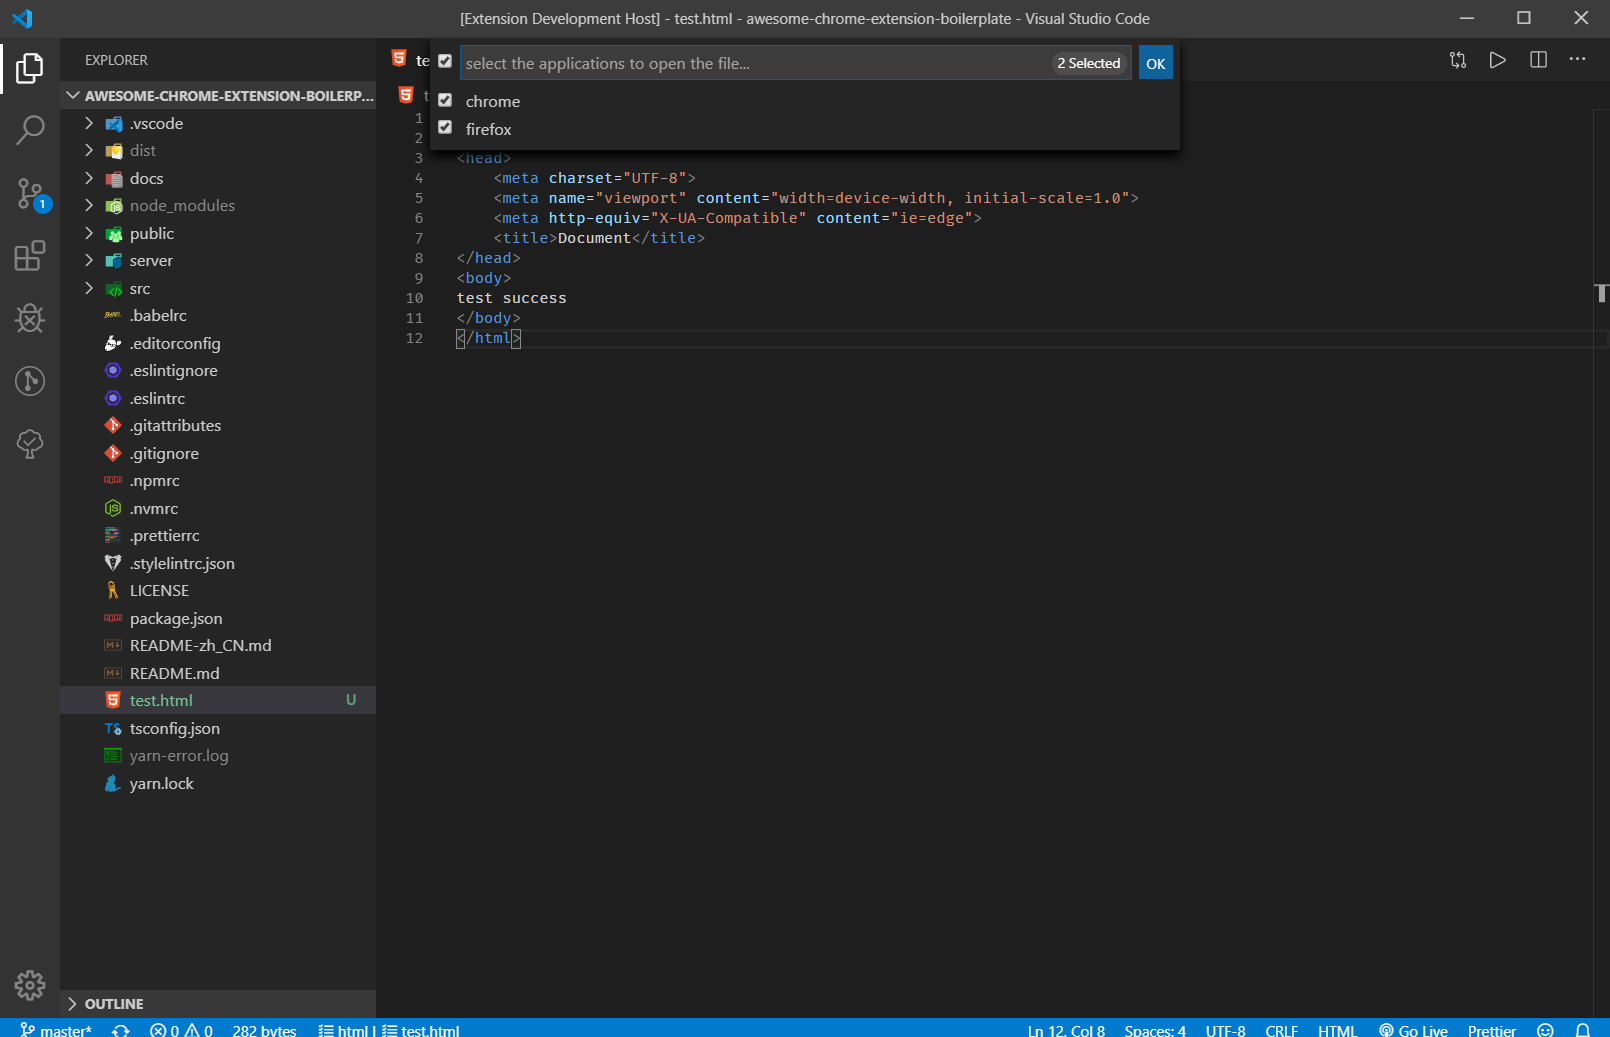Click the master* git branch indicator
Screen dimensions: 1610x1037
click(x=56, y=1030)
